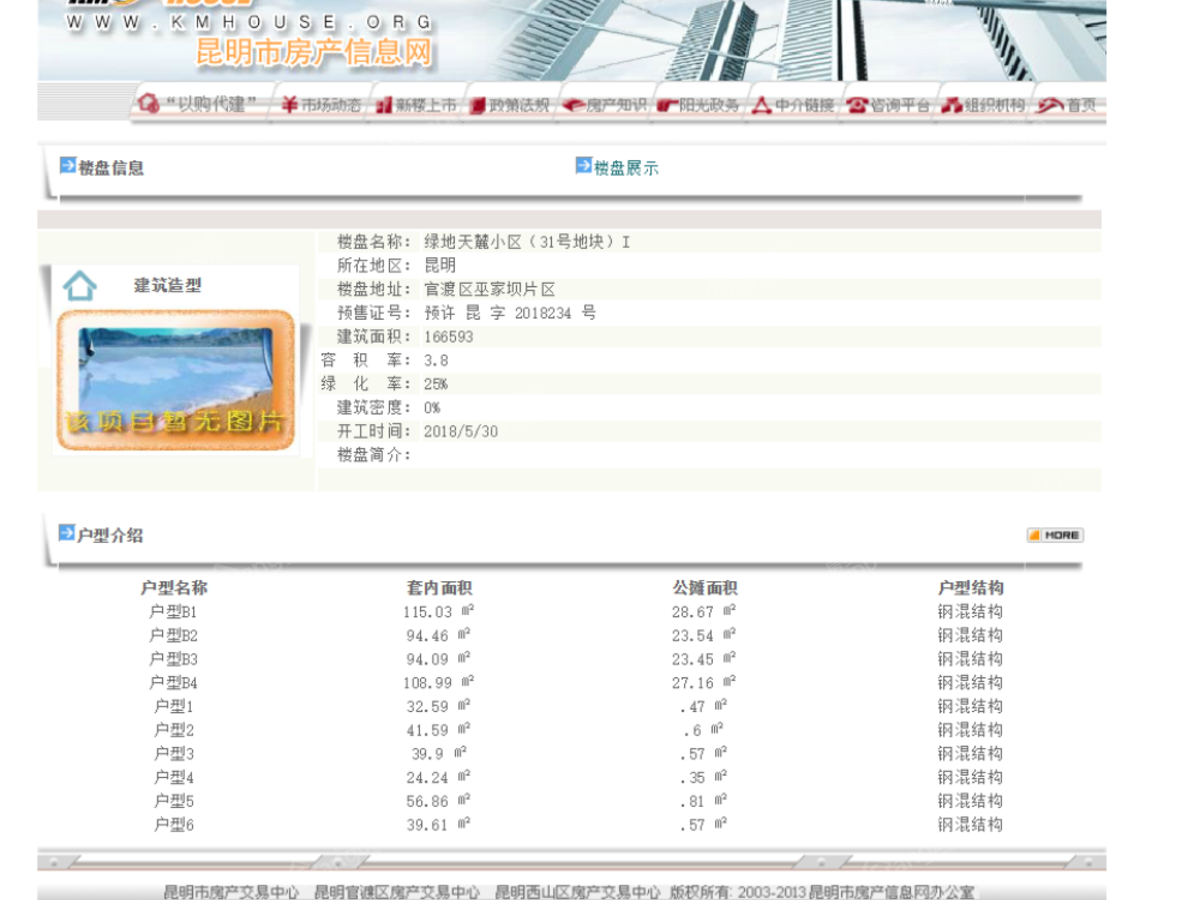Open the 楼盘信息 section link
The width and height of the screenshot is (1200, 900).
tap(111, 168)
